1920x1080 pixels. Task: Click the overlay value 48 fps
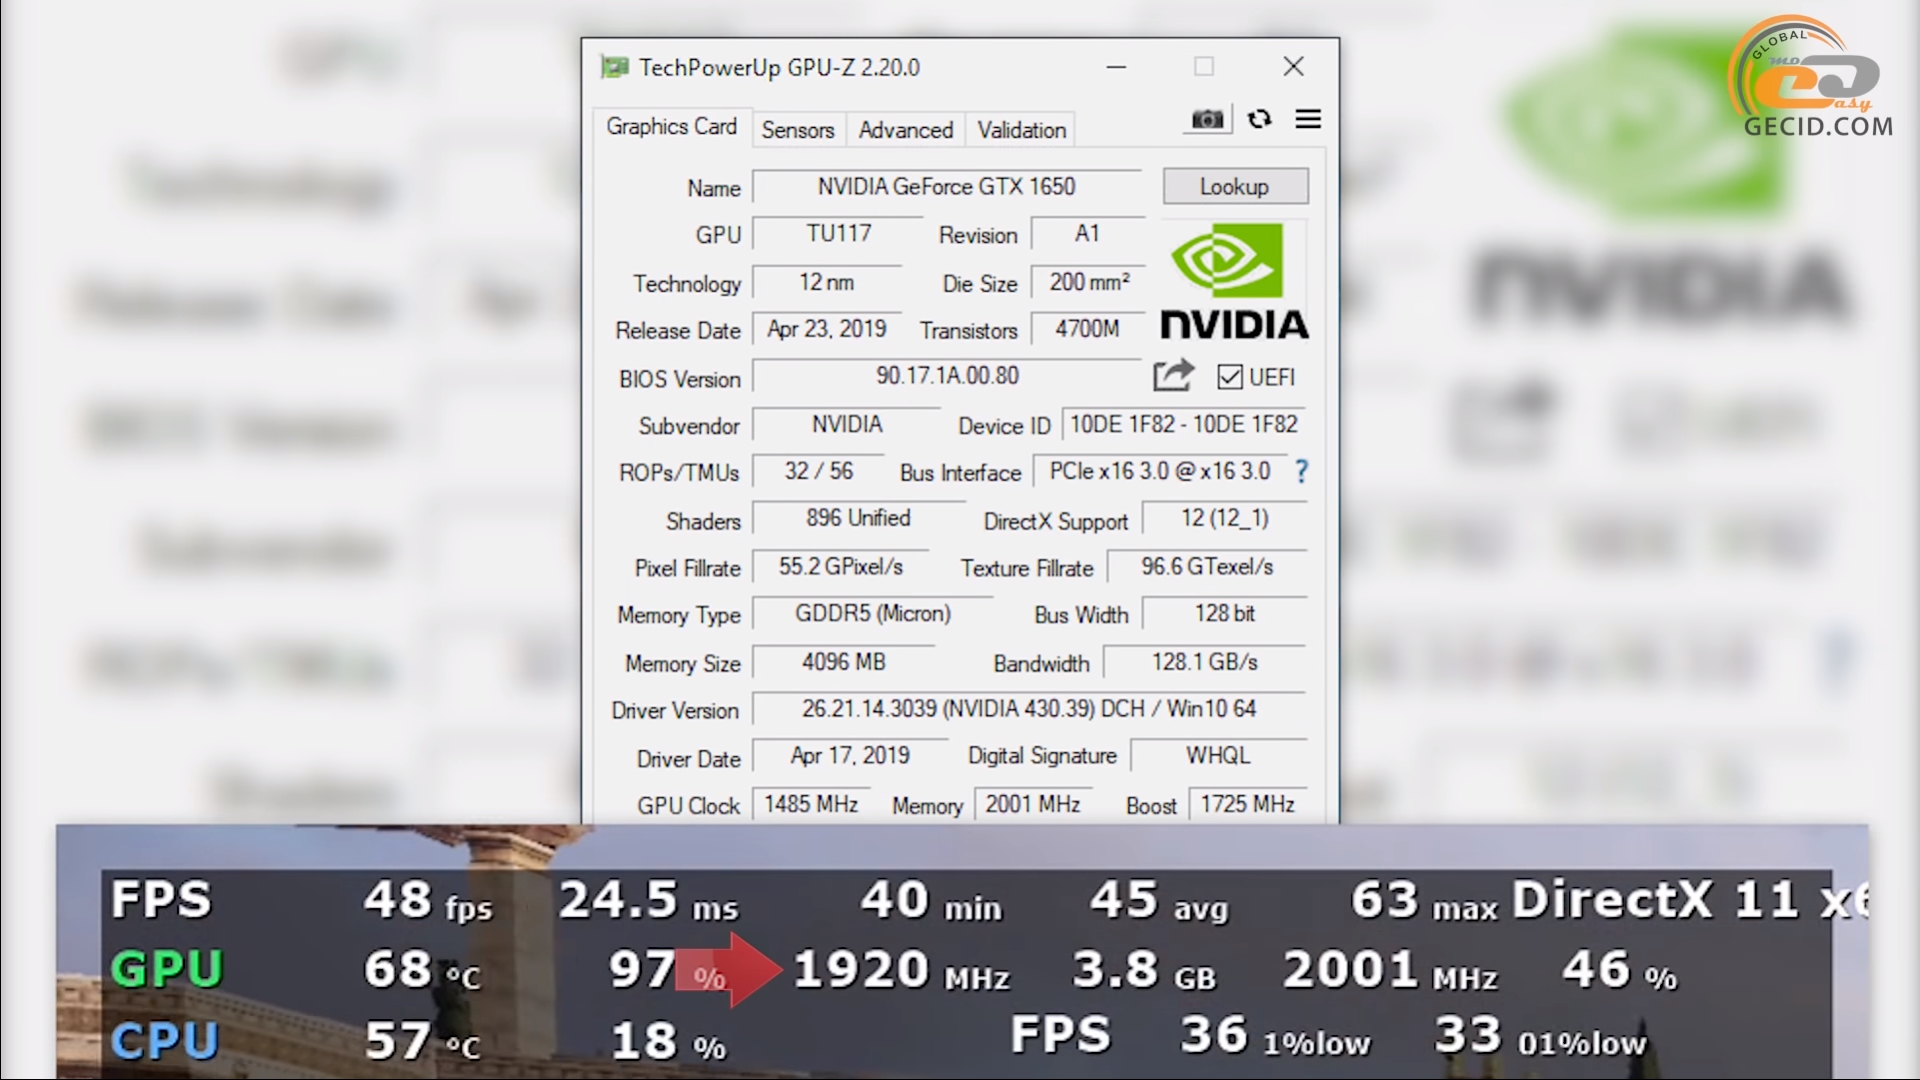[x=428, y=900]
